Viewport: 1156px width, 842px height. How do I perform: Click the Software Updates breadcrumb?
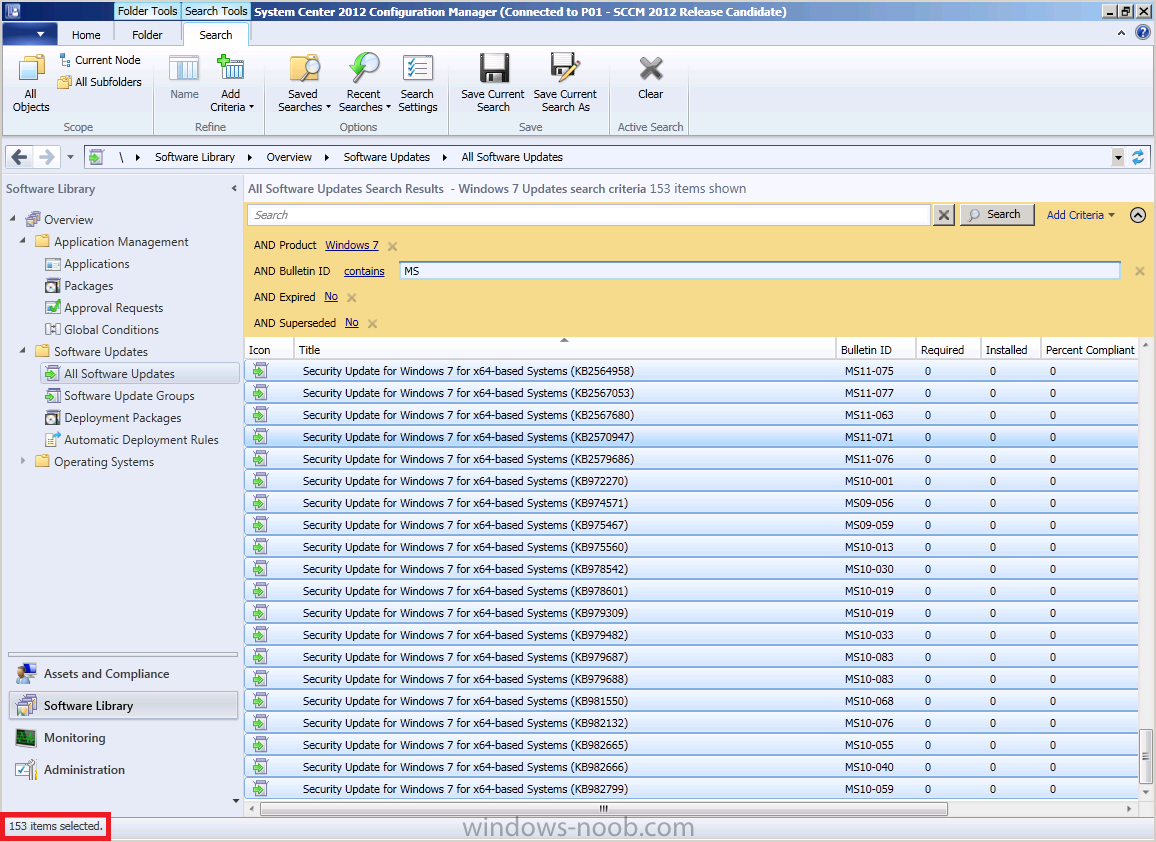pyautogui.click(x=386, y=157)
